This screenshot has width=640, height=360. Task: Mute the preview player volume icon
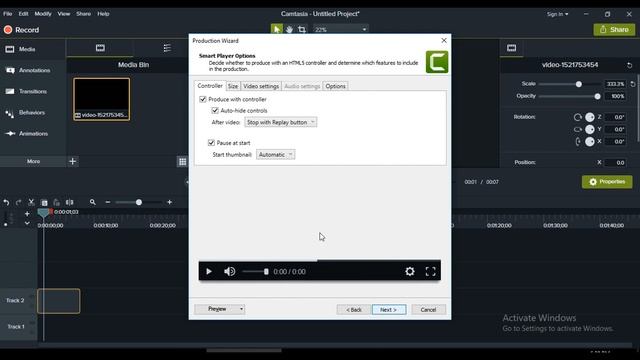pos(229,271)
